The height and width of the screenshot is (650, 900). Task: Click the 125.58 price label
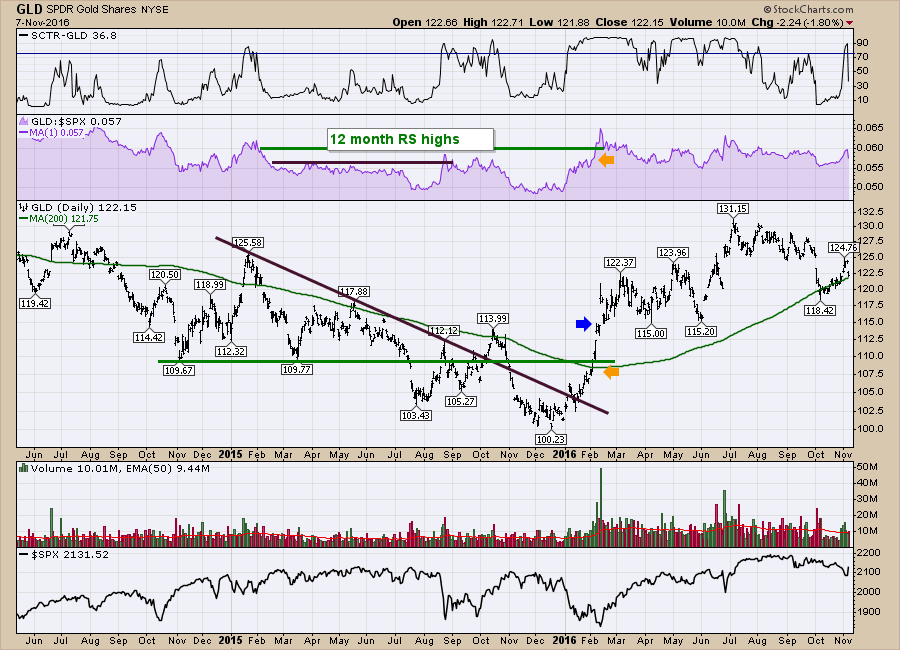[x=248, y=243]
